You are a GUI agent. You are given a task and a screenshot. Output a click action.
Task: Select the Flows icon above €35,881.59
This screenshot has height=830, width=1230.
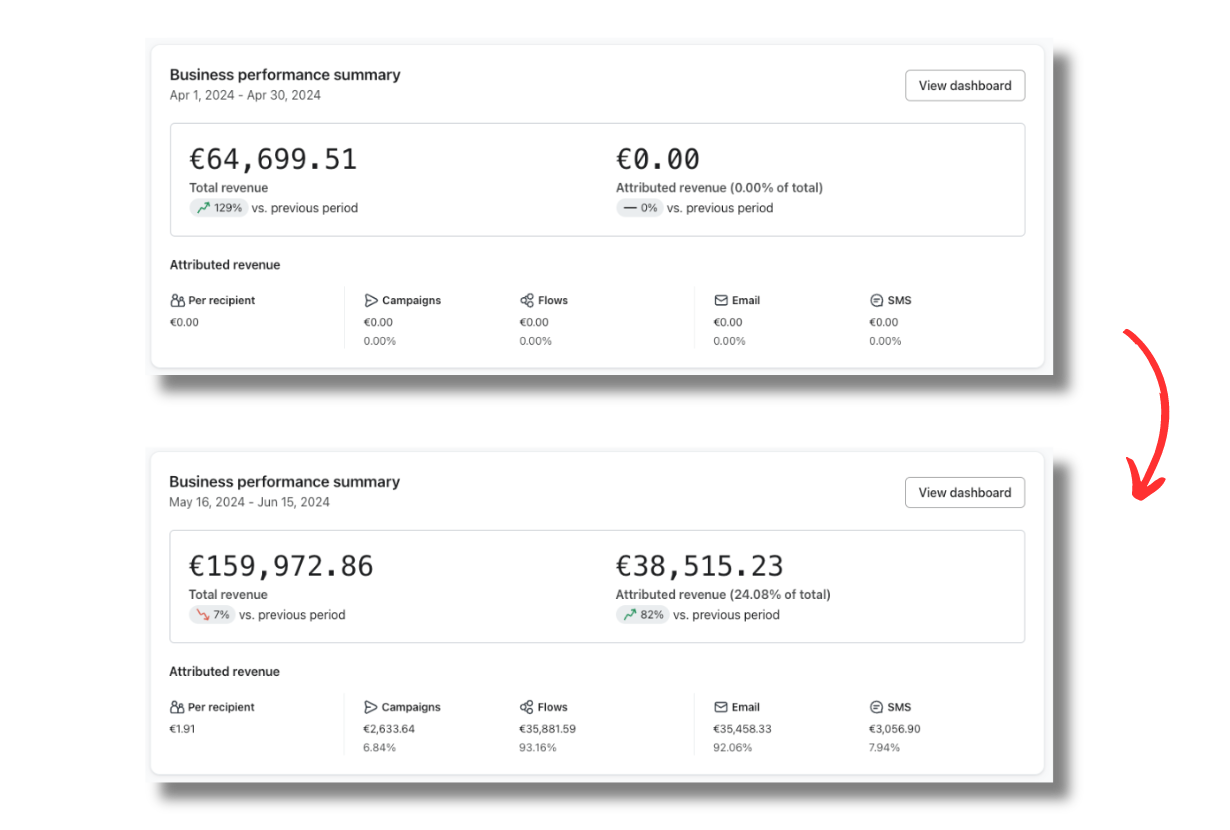click(x=527, y=707)
